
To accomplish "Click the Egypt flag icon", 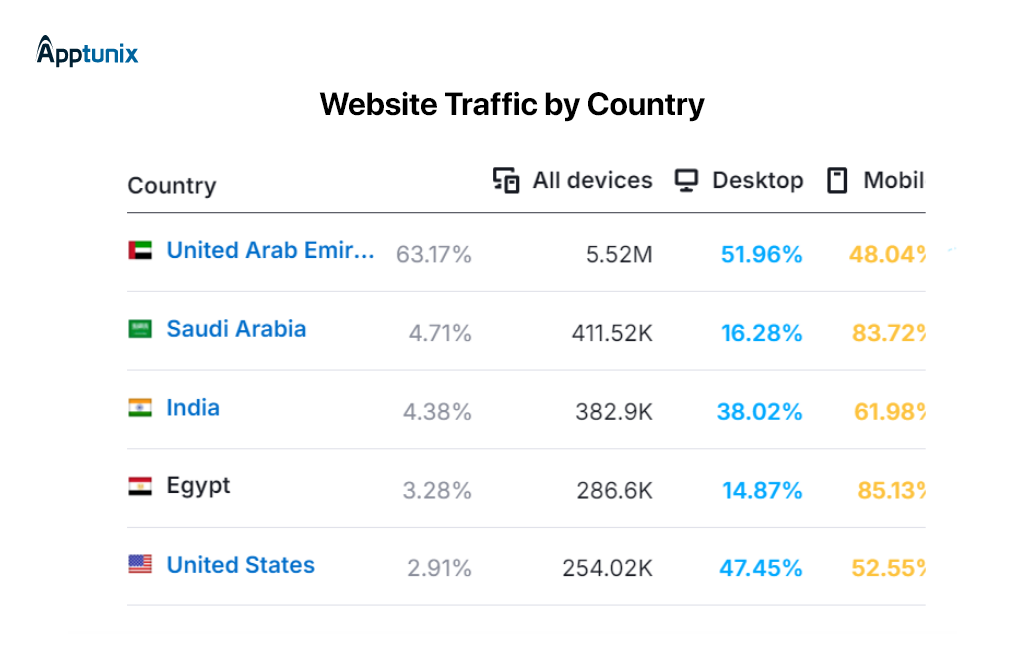I will coord(140,486).
